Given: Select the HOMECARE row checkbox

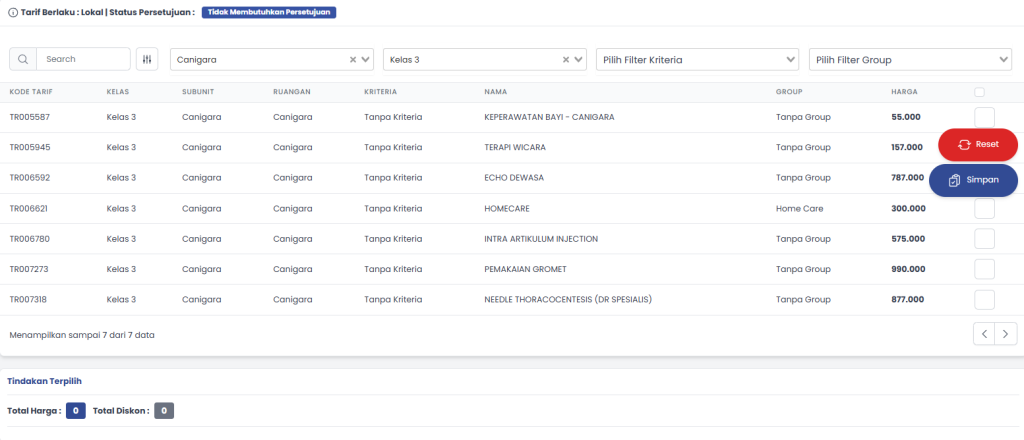Looking at the screenshot, I should (x=984, y=209).
